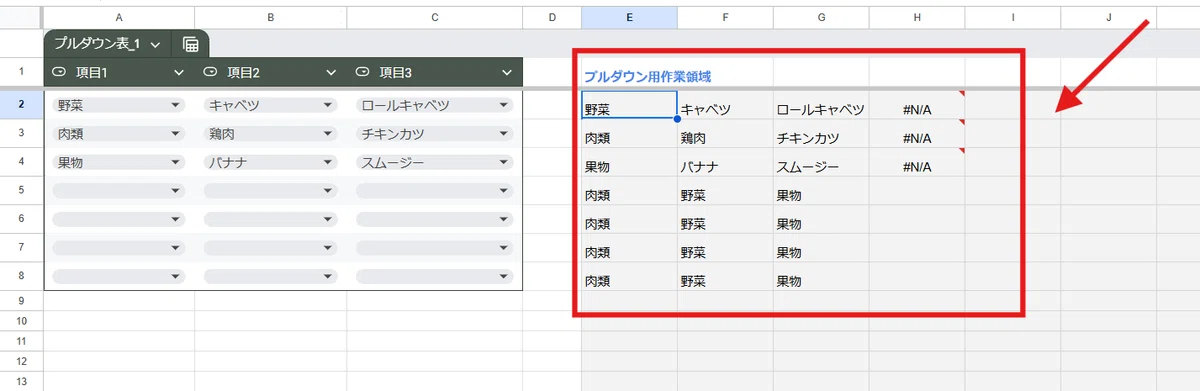The height and width of the screenshot is (391, 1200).
Task: Select row 13 header
Action: point(22,383)
